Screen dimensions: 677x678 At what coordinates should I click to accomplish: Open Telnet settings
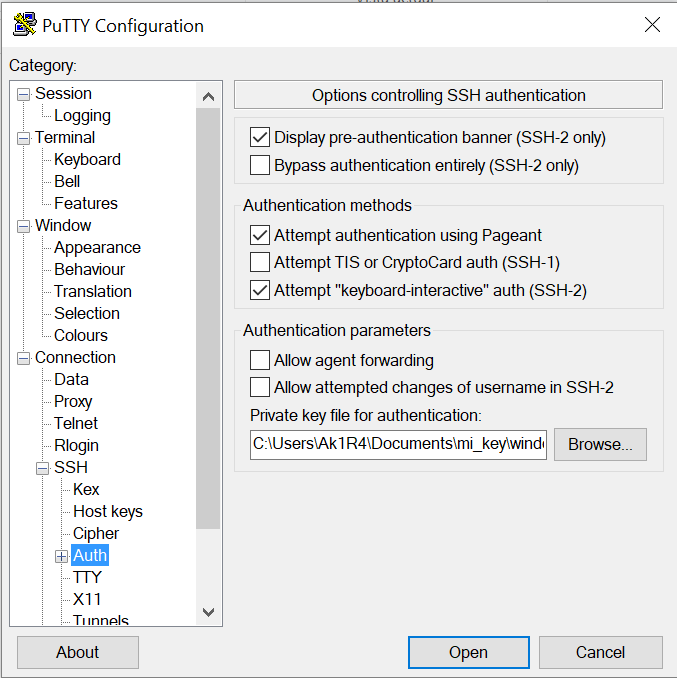[x=76, y=423]
